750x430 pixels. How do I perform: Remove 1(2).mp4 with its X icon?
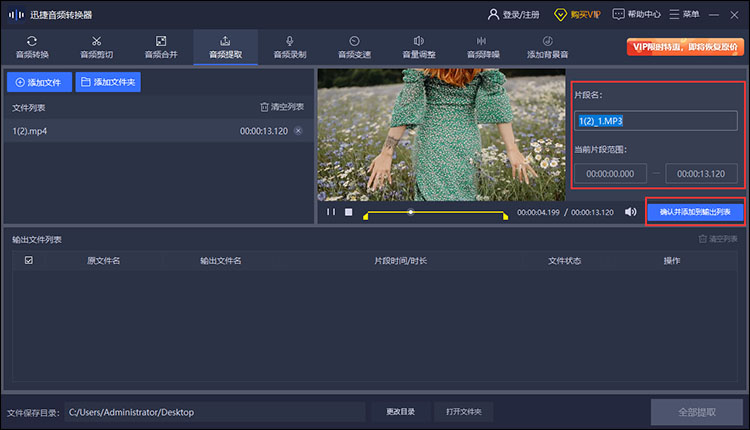click(x=298, y=131)
